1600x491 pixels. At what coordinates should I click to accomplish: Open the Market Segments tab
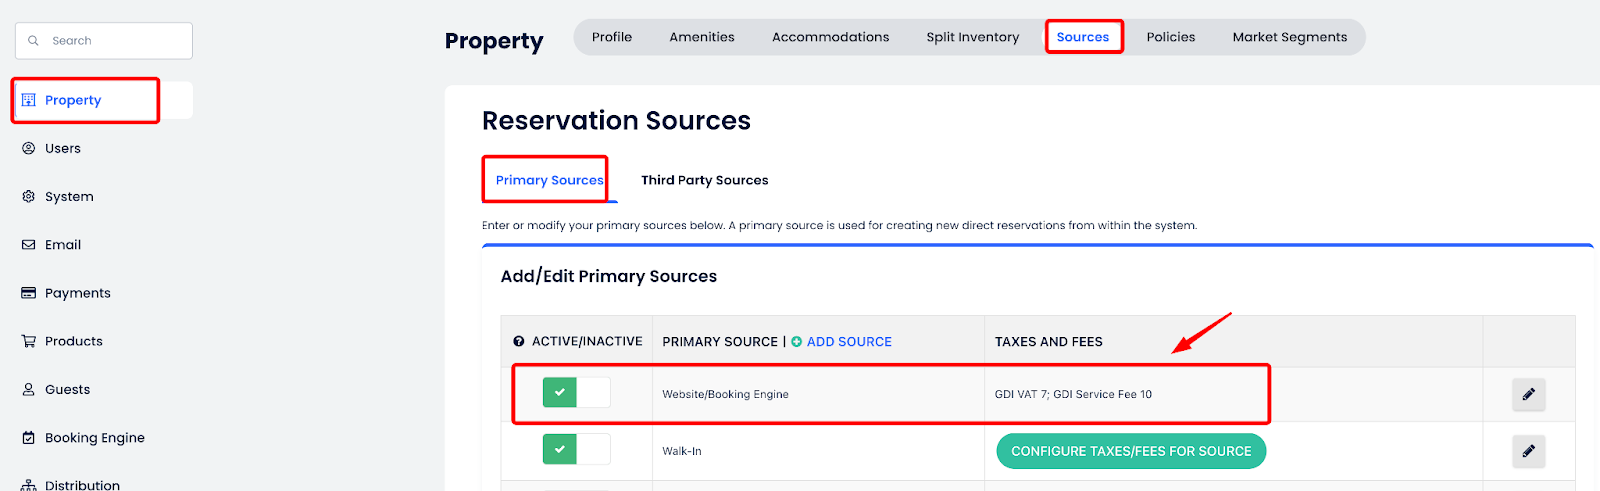point(1289,37)
